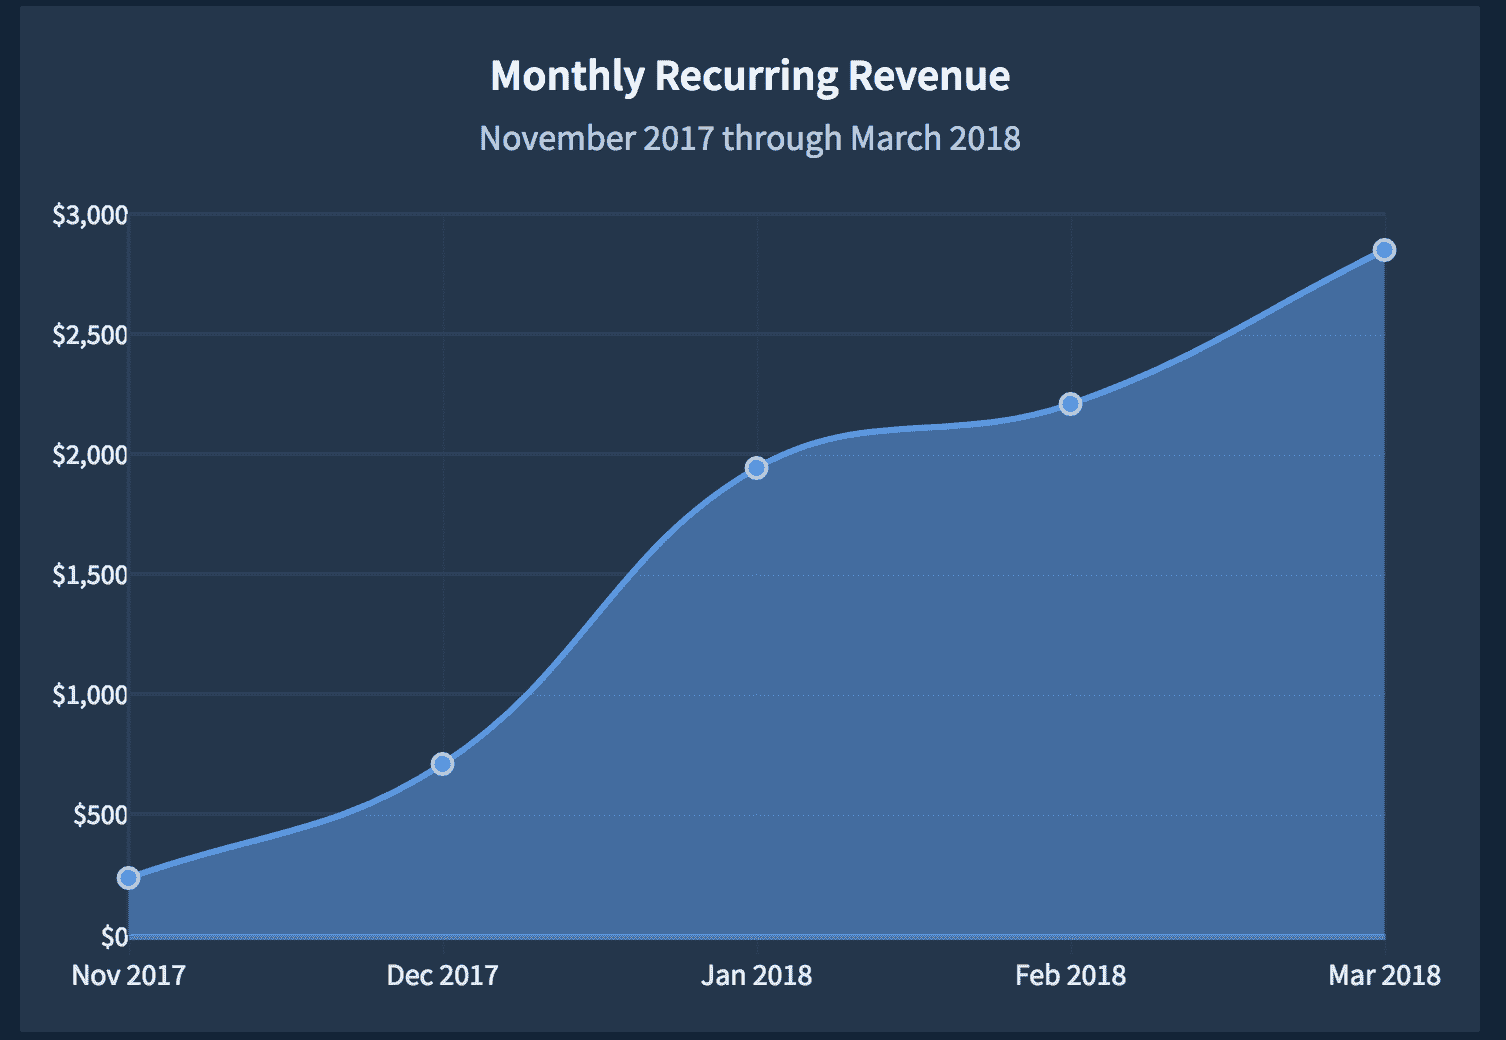Image resolution: width=1506 pixels, height=1040 pixels.
Task: Click the $0 y-axis label
Action: click(x=114, y=936)
